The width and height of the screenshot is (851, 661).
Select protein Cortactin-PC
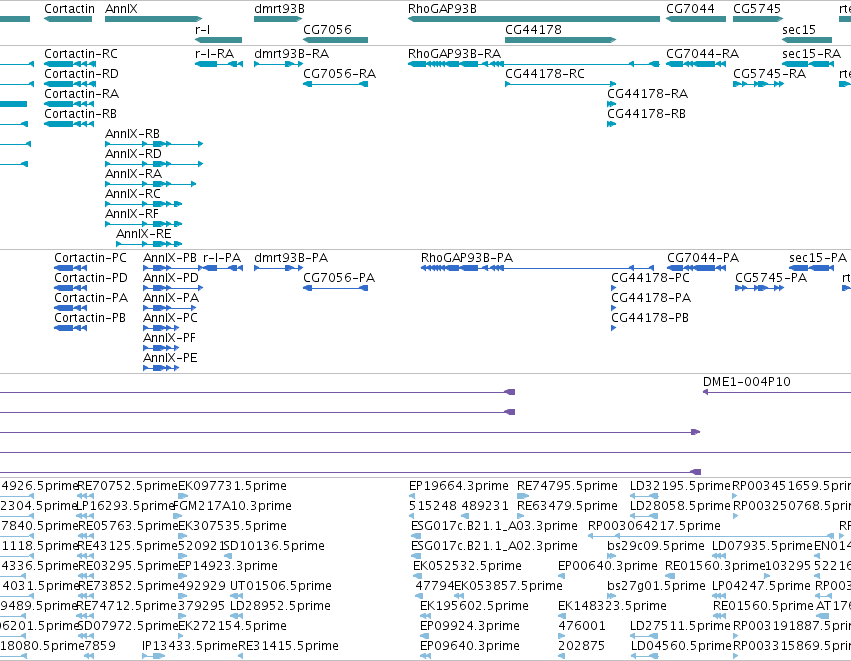71,268
